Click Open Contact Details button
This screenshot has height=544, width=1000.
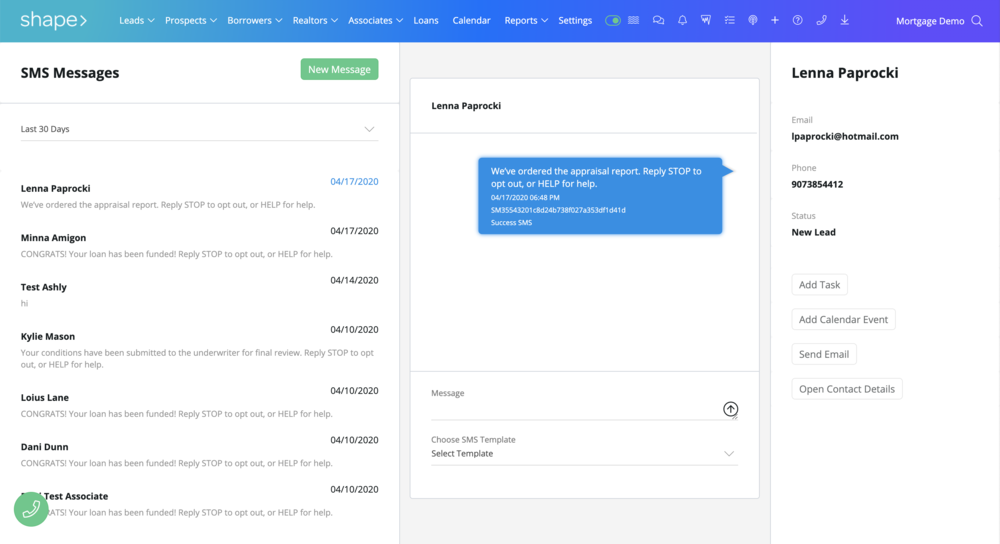(847, 389)
